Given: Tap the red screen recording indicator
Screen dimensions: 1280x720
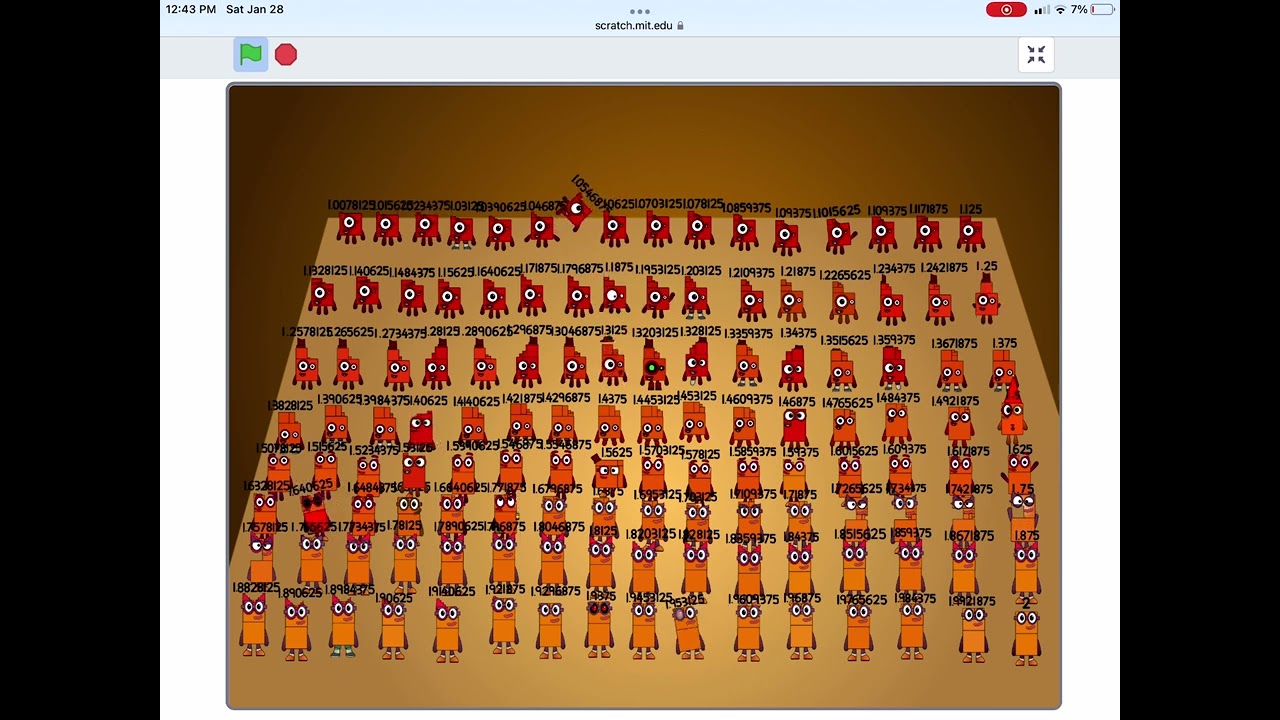Looking at the screenshot, I should [x=1006, y=10].
